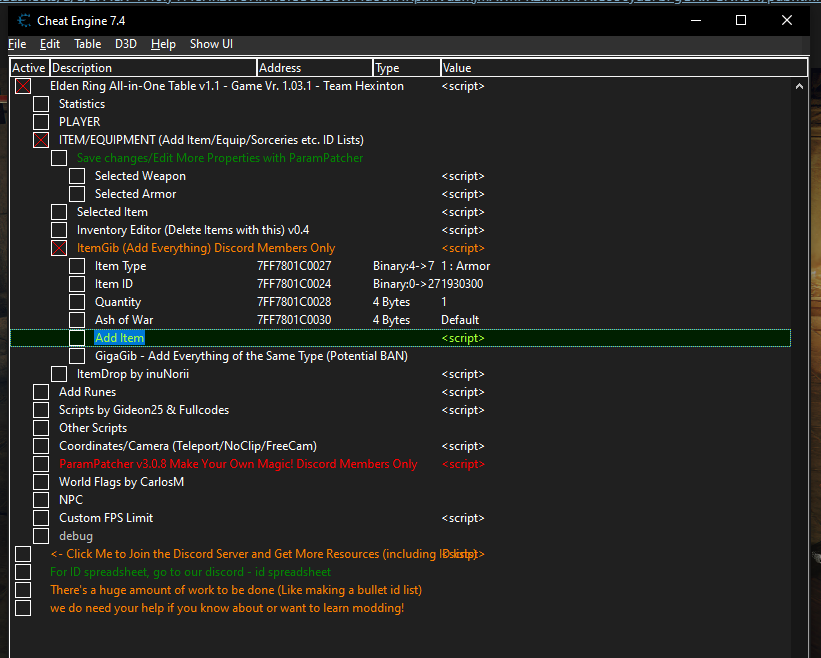Screen dimensions: 821x658
Task: Enable the Custom FPS Limit checkbox
Action: (x=41, y=518)
